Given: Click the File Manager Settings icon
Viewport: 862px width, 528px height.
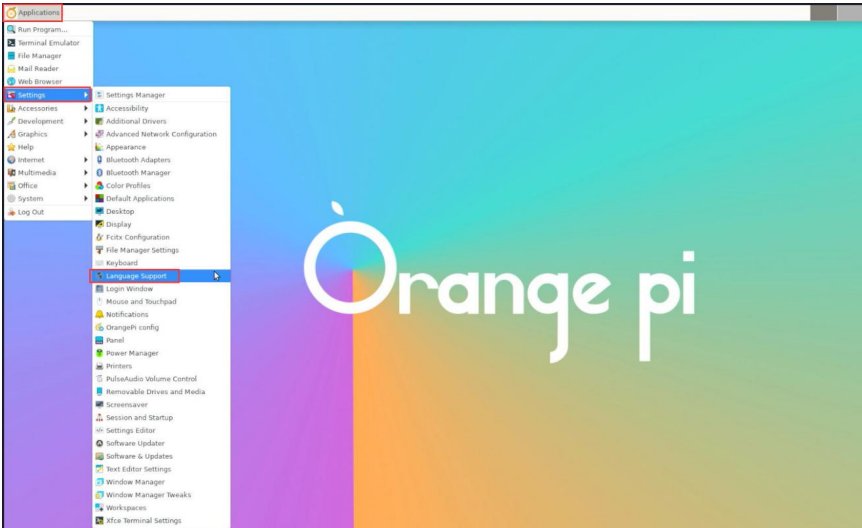Looking at the screenshot, I should 100,250.
